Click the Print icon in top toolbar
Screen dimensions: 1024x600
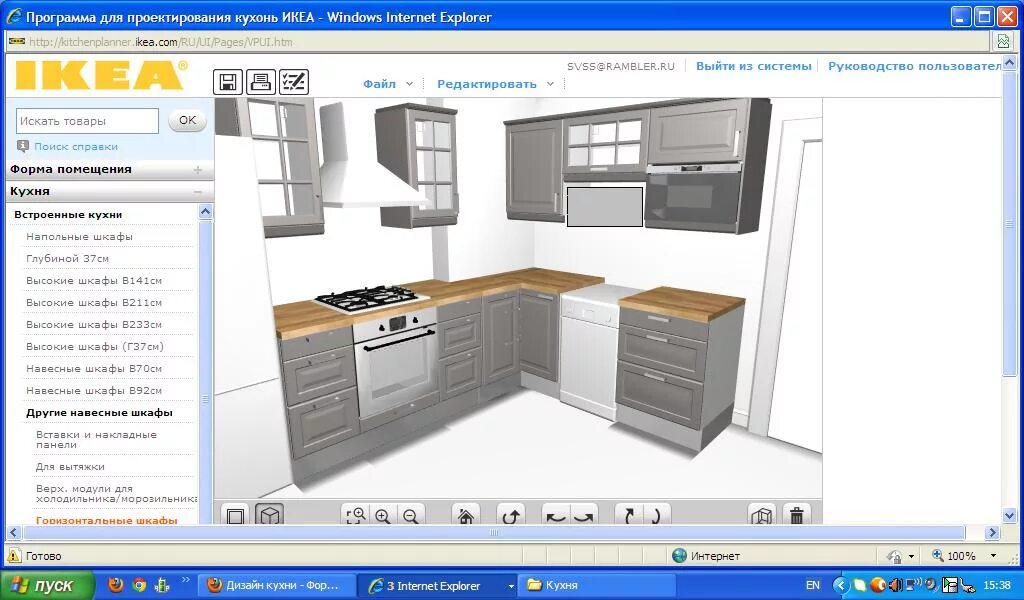261,82
